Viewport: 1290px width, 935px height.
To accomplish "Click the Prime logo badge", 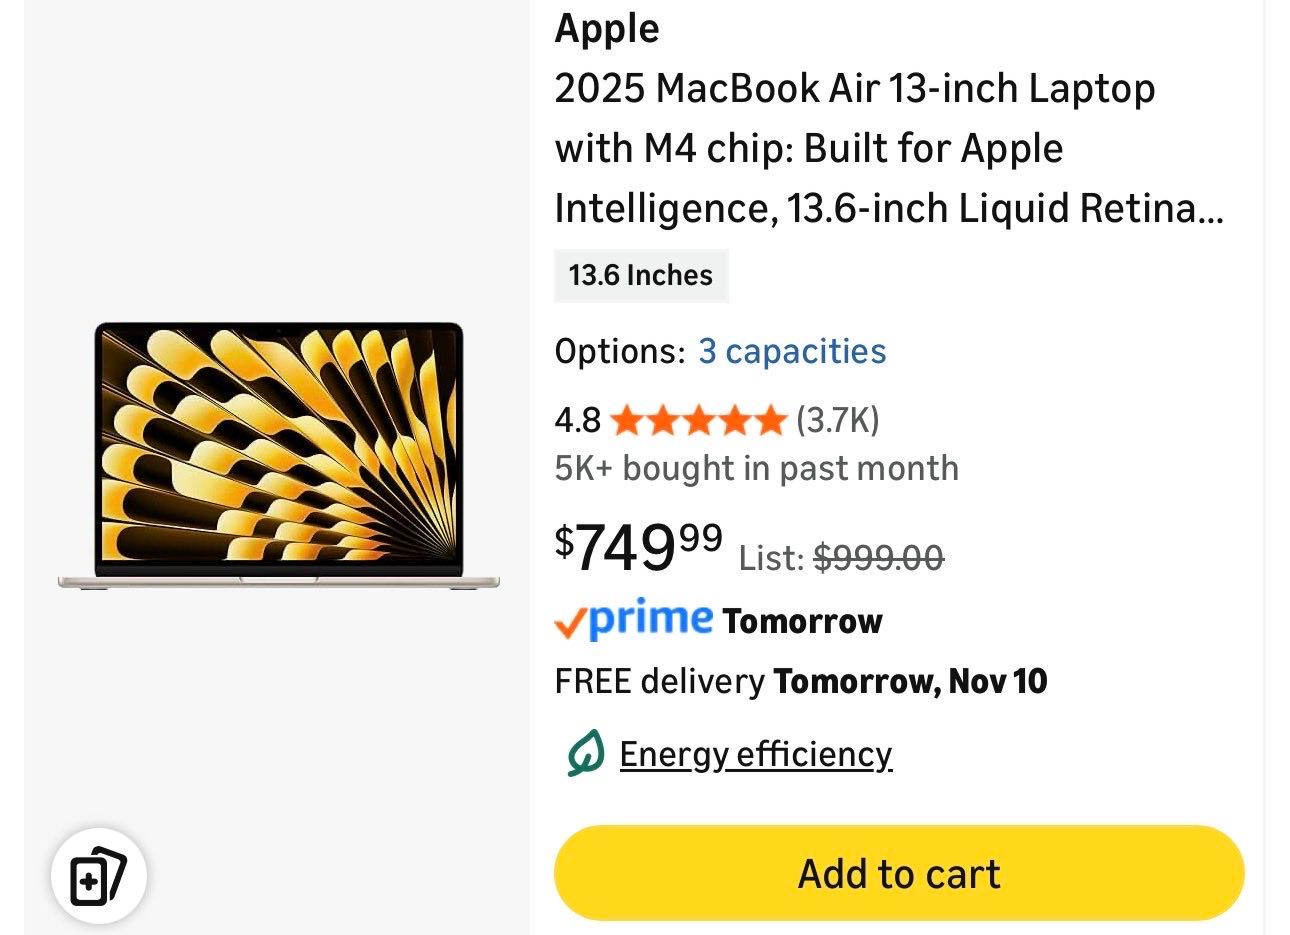I will coord(650,620).
